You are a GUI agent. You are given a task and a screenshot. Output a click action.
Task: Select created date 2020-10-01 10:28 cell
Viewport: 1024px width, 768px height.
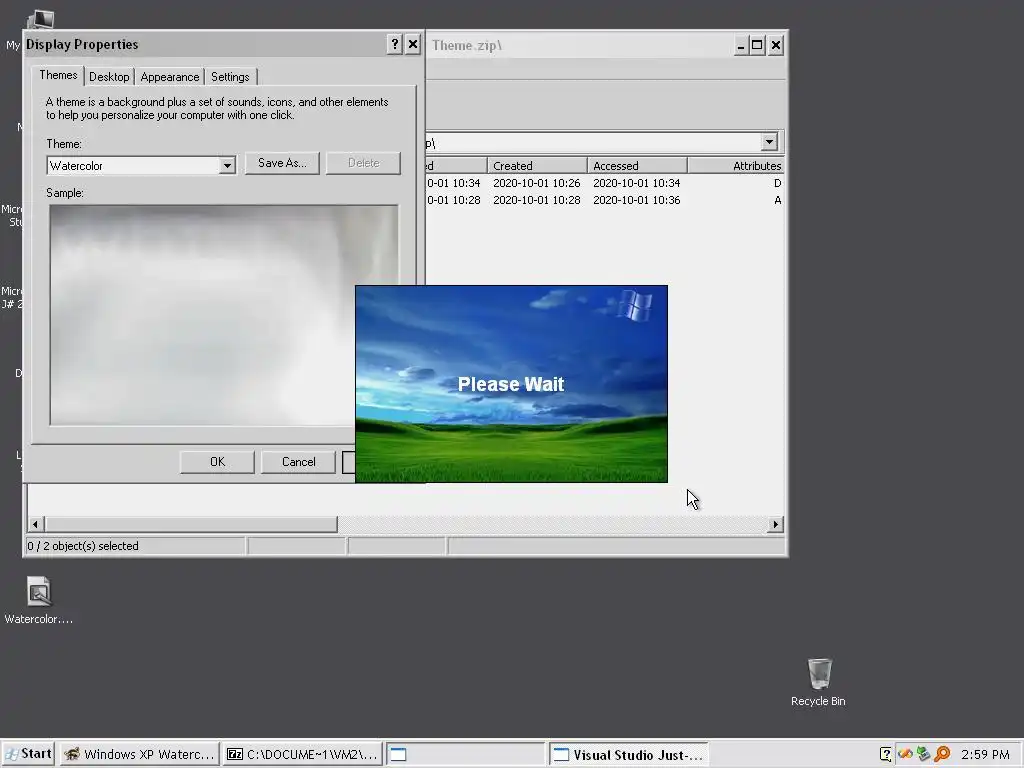pyautogui.click(x=536, y=200)
